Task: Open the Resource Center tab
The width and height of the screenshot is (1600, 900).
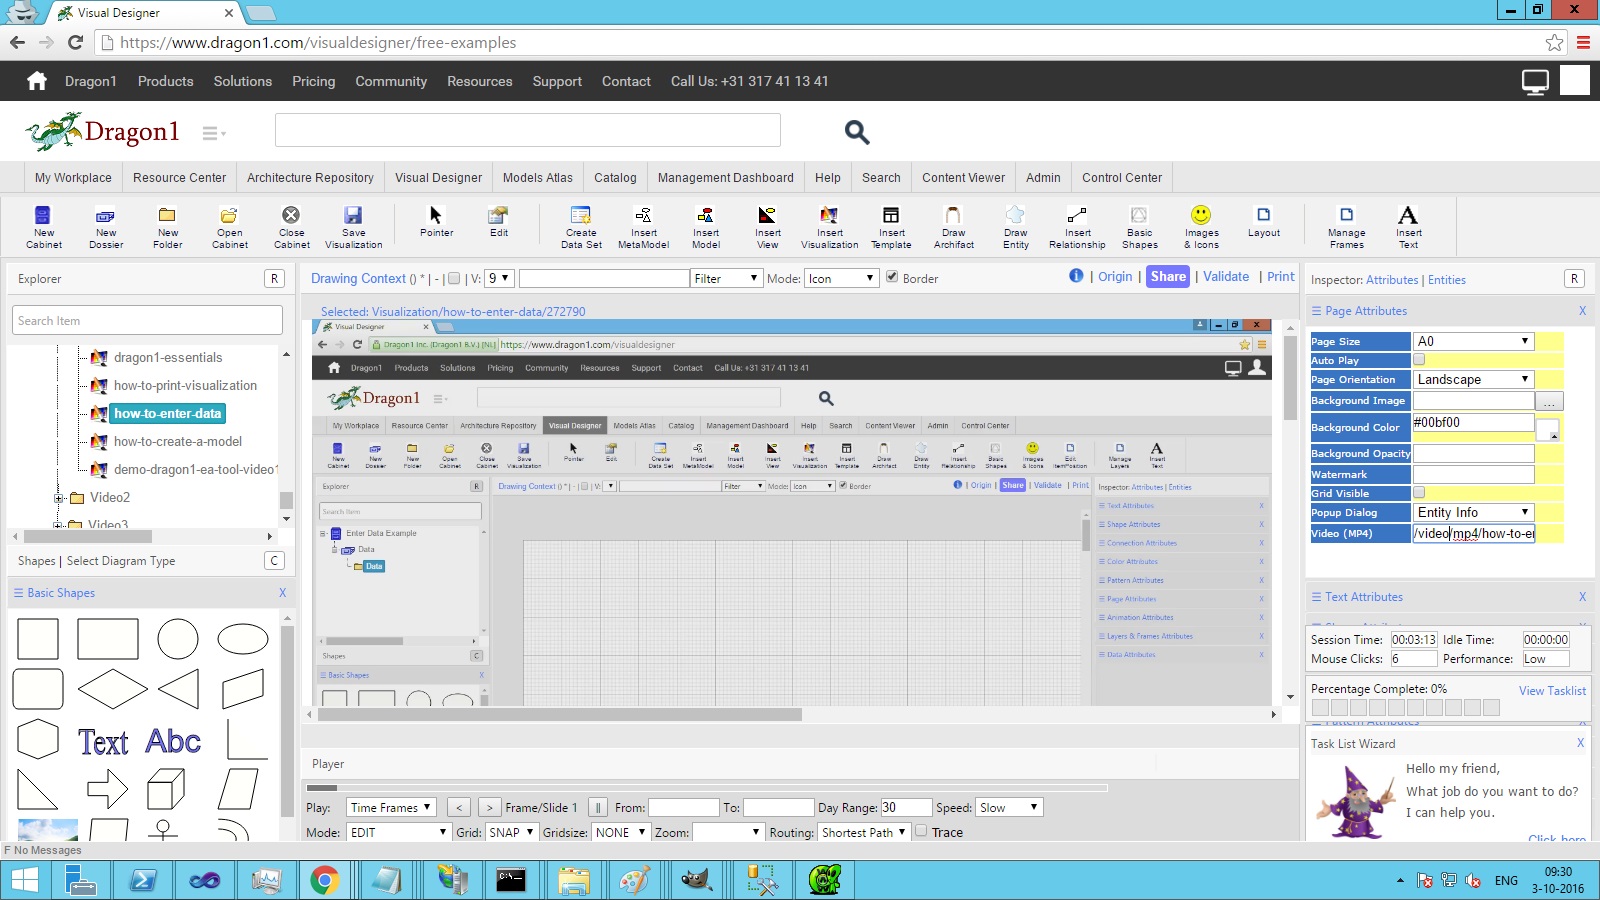Action: coord(180,177)
